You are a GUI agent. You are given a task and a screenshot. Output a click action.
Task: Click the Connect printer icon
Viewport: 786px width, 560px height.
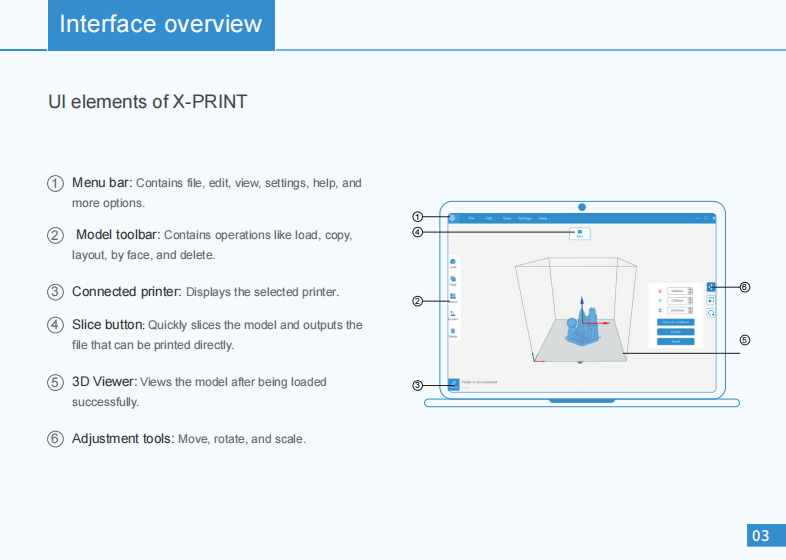(454, 383)
